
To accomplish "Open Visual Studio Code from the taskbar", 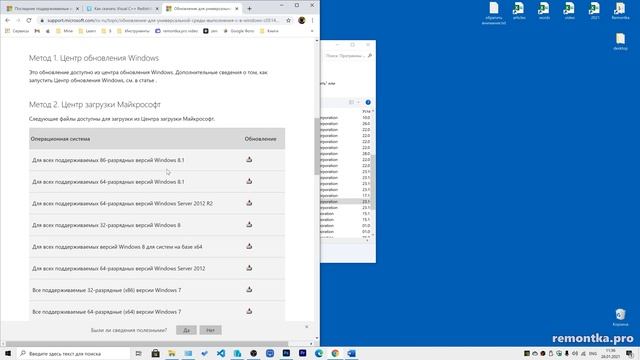I will click(221, 353).
